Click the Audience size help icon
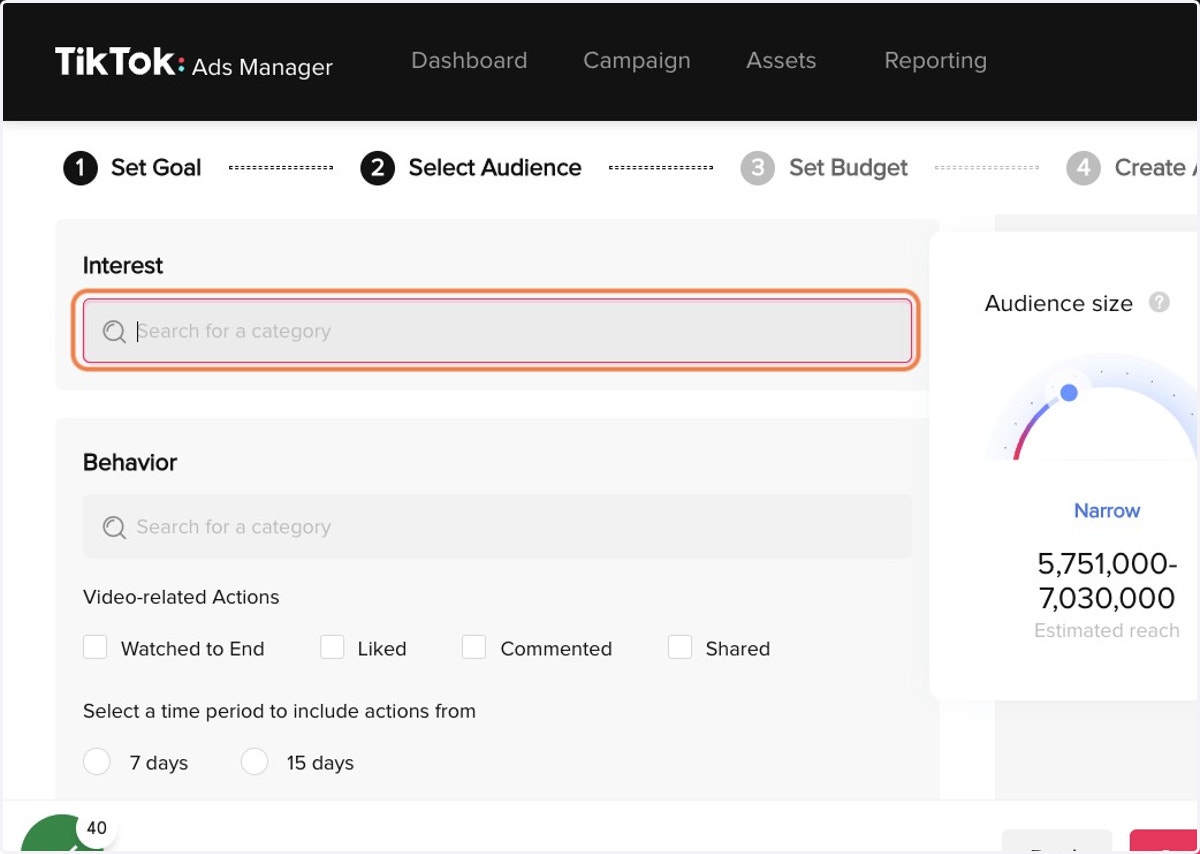This screenshot has width=1200, height=854. pos(1159,302)
